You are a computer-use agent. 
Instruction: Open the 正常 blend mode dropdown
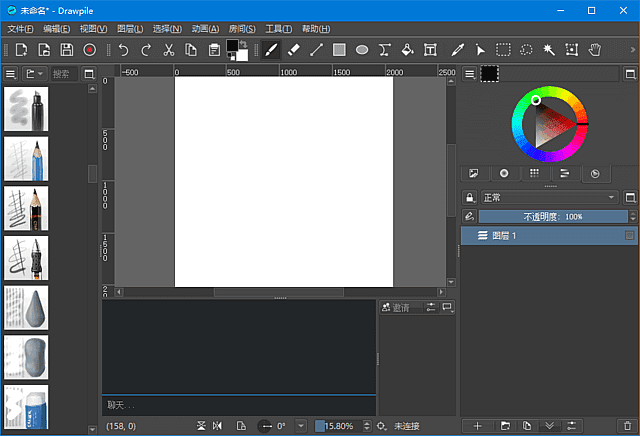point(548,198)
